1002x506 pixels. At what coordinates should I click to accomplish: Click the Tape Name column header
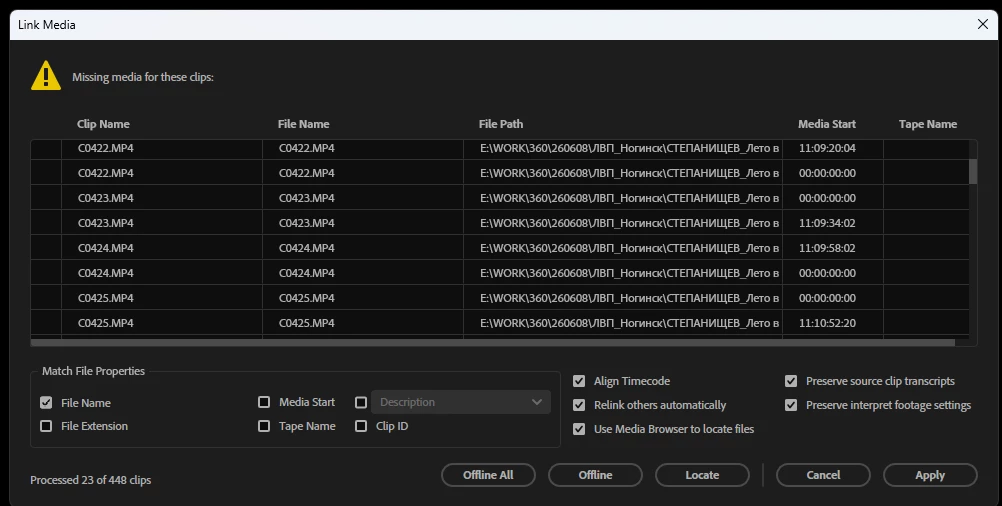point(928,124)
